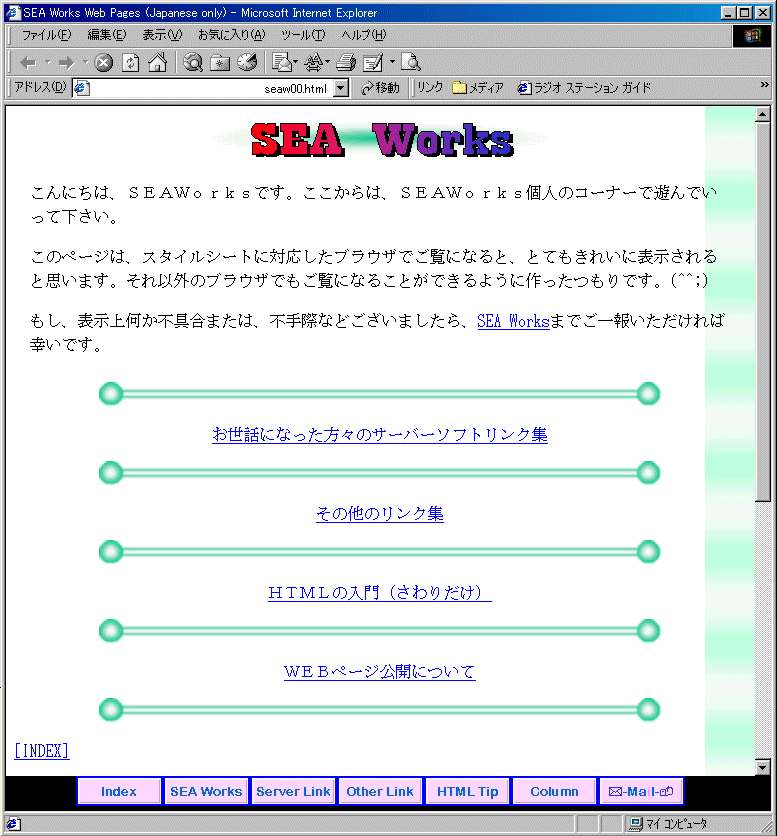This screenshot has height=836, width=777.
Task: Open the メディア links folder
Action: point(477,88)
